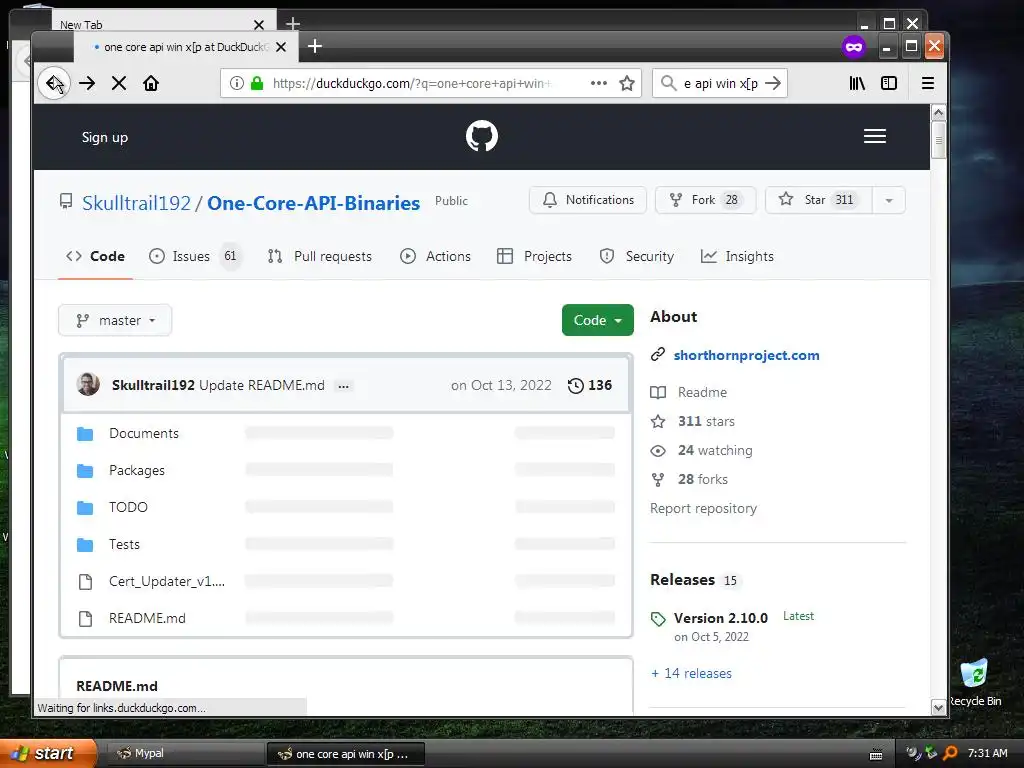Click the vertical scrollbar down arrow
The width and height of the screenshot is (1024, 768).
pos(938,707)
